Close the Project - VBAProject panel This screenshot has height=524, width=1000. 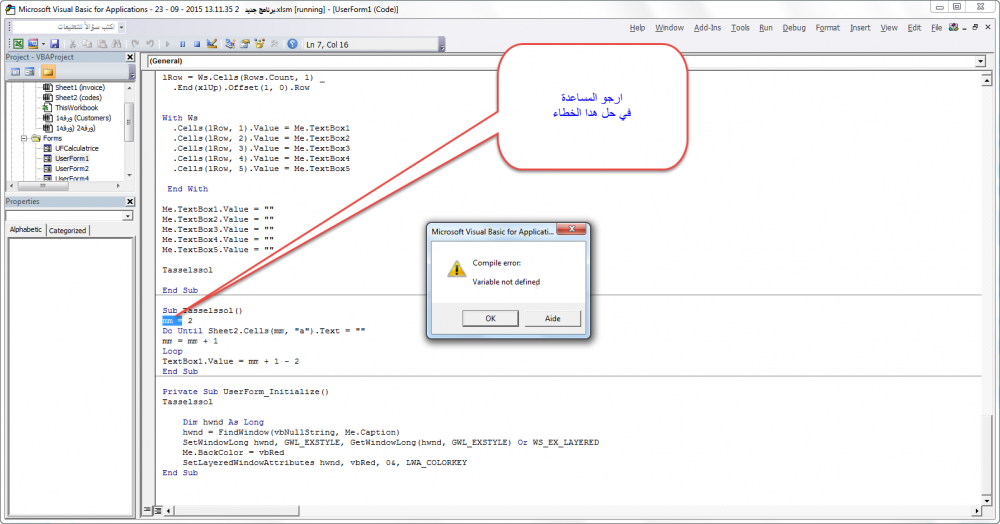tap(130, 57)
